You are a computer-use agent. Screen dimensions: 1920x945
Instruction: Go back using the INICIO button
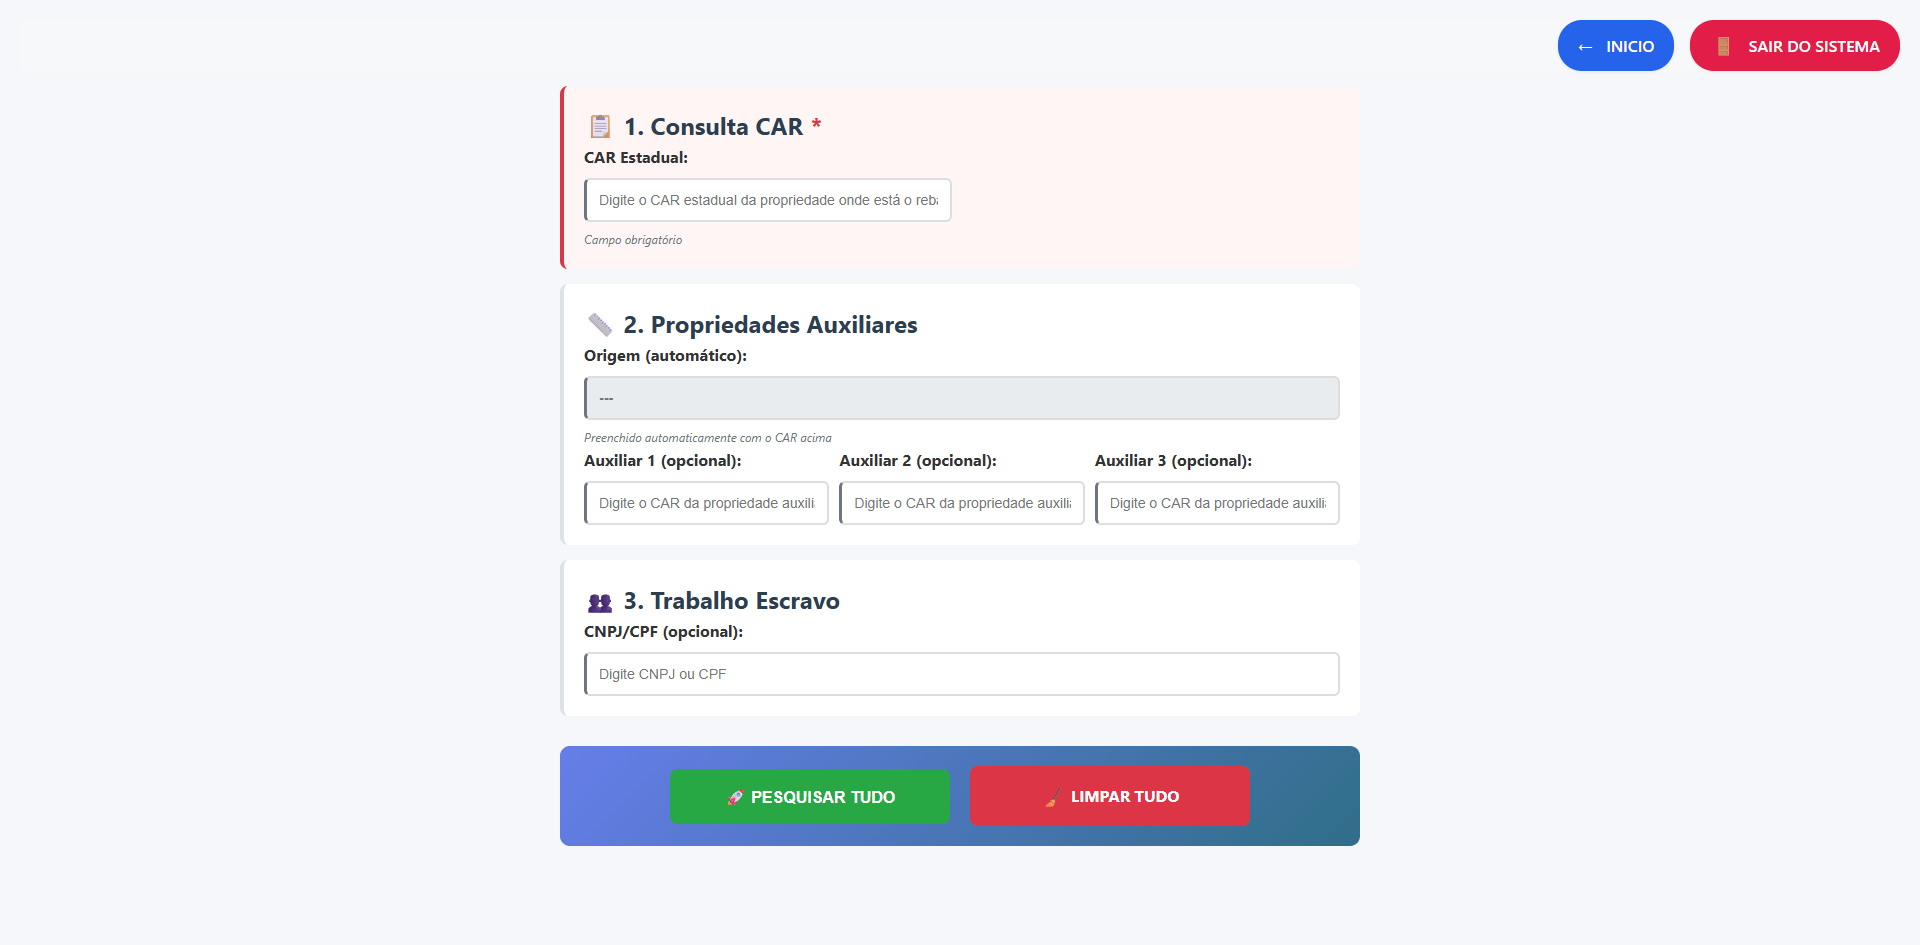click(1615, 46)
